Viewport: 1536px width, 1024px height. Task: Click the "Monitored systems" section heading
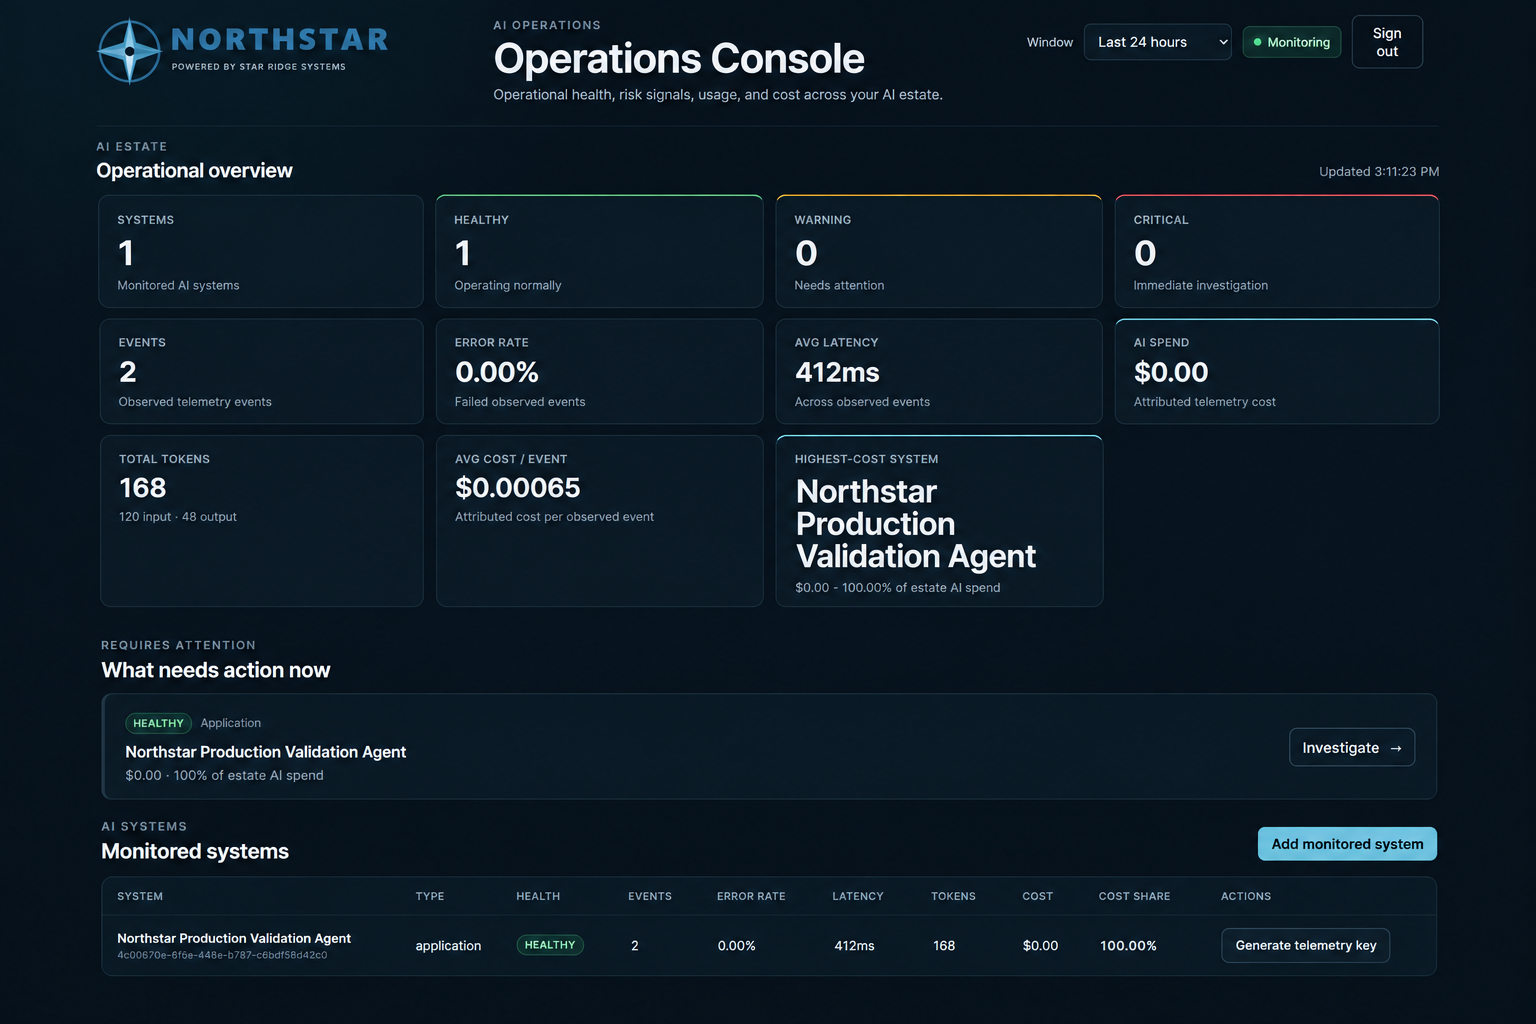[195, 852]
